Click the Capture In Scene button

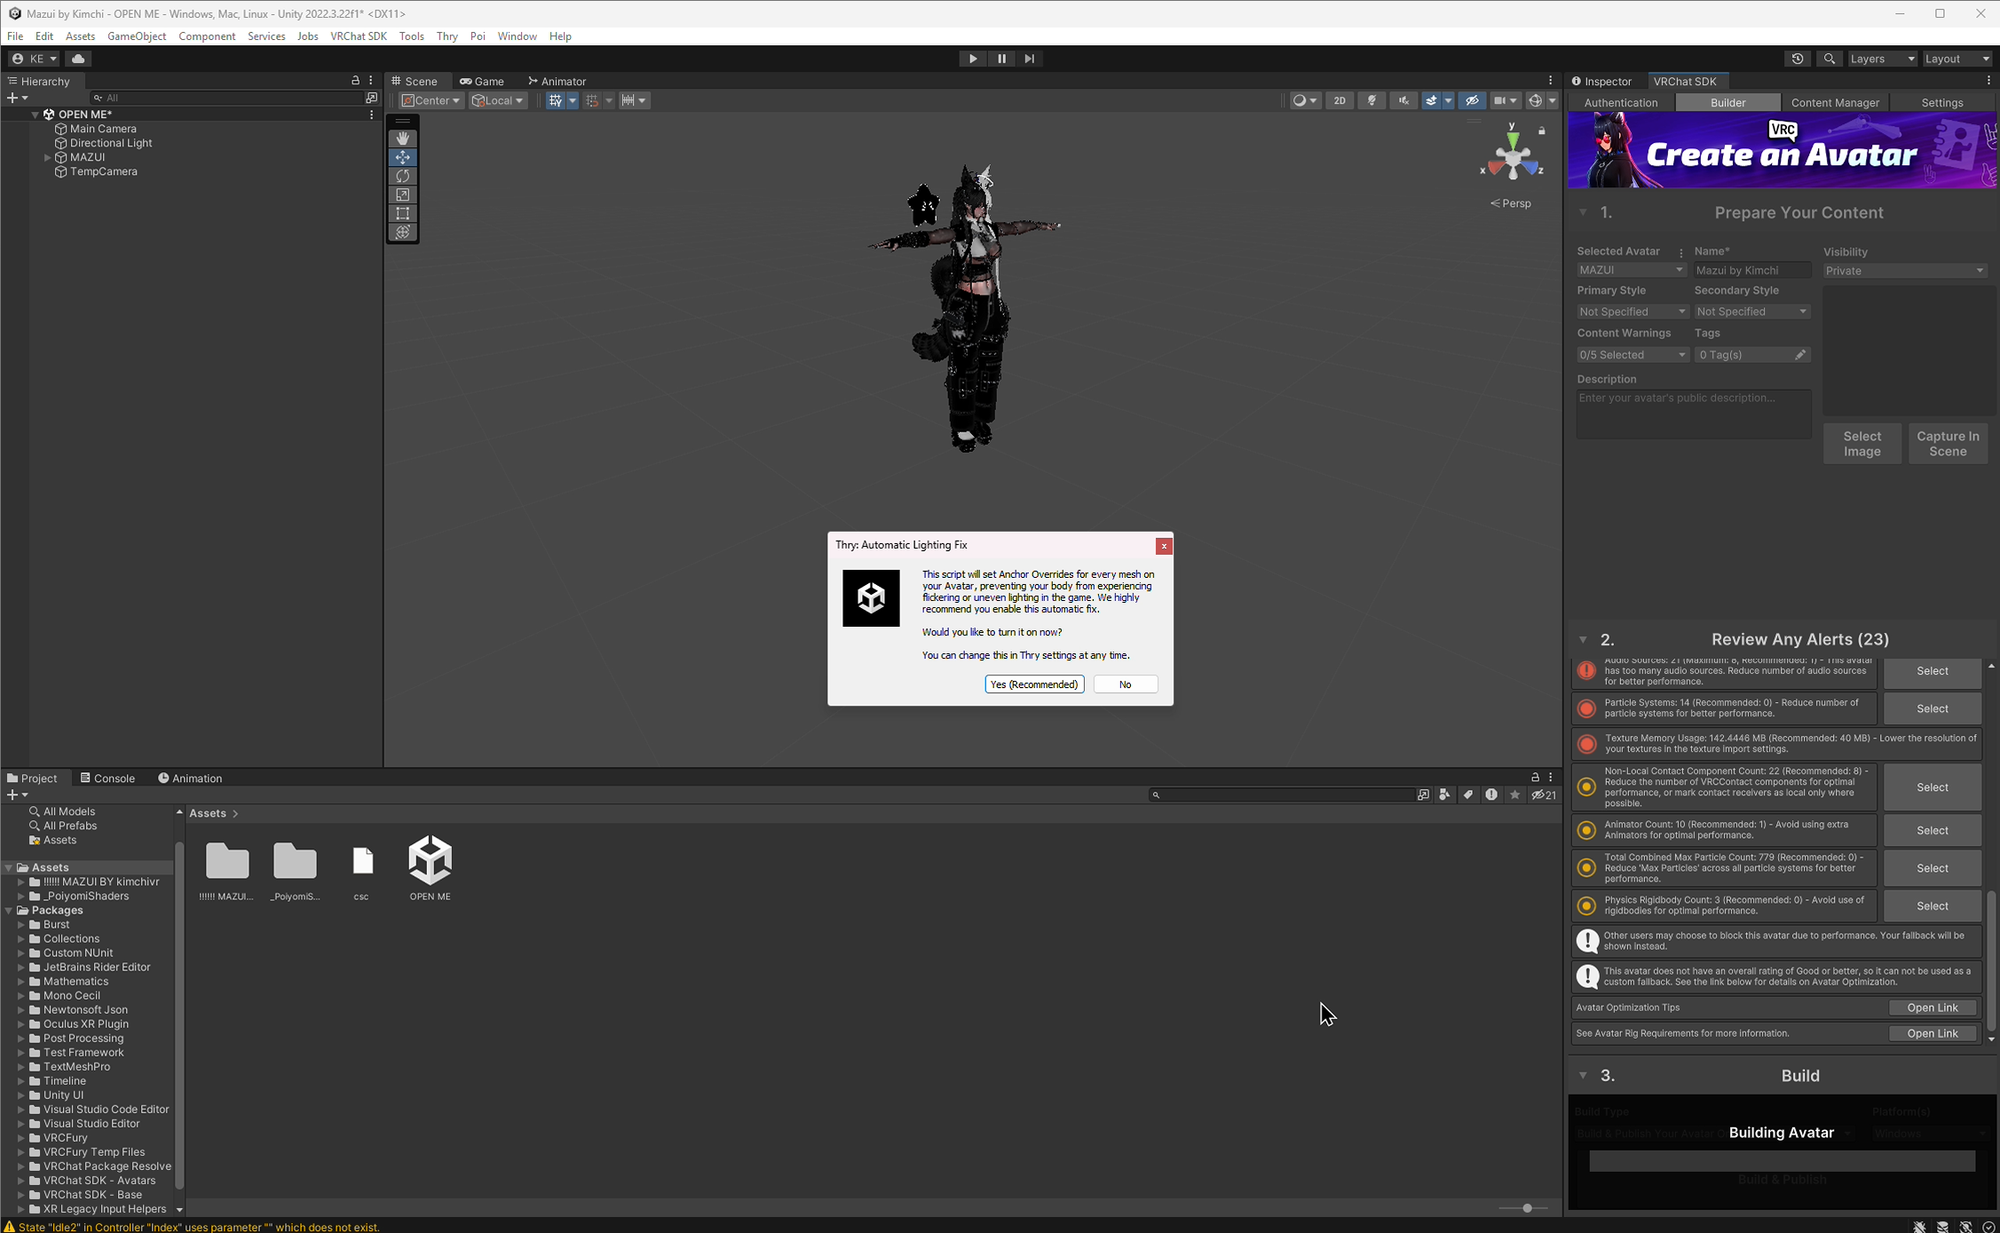point(1947,444)
